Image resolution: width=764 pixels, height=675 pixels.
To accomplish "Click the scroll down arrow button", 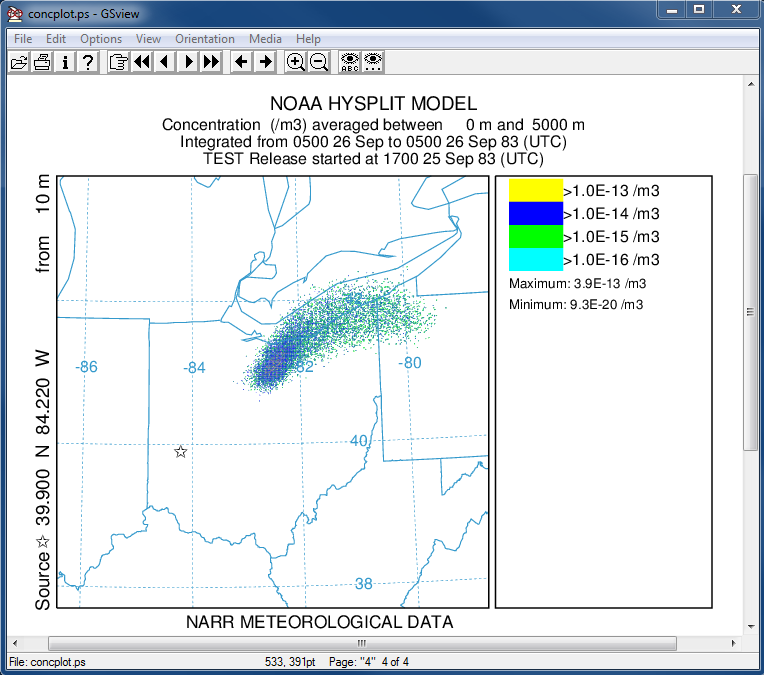I will [x=750, y=627].
